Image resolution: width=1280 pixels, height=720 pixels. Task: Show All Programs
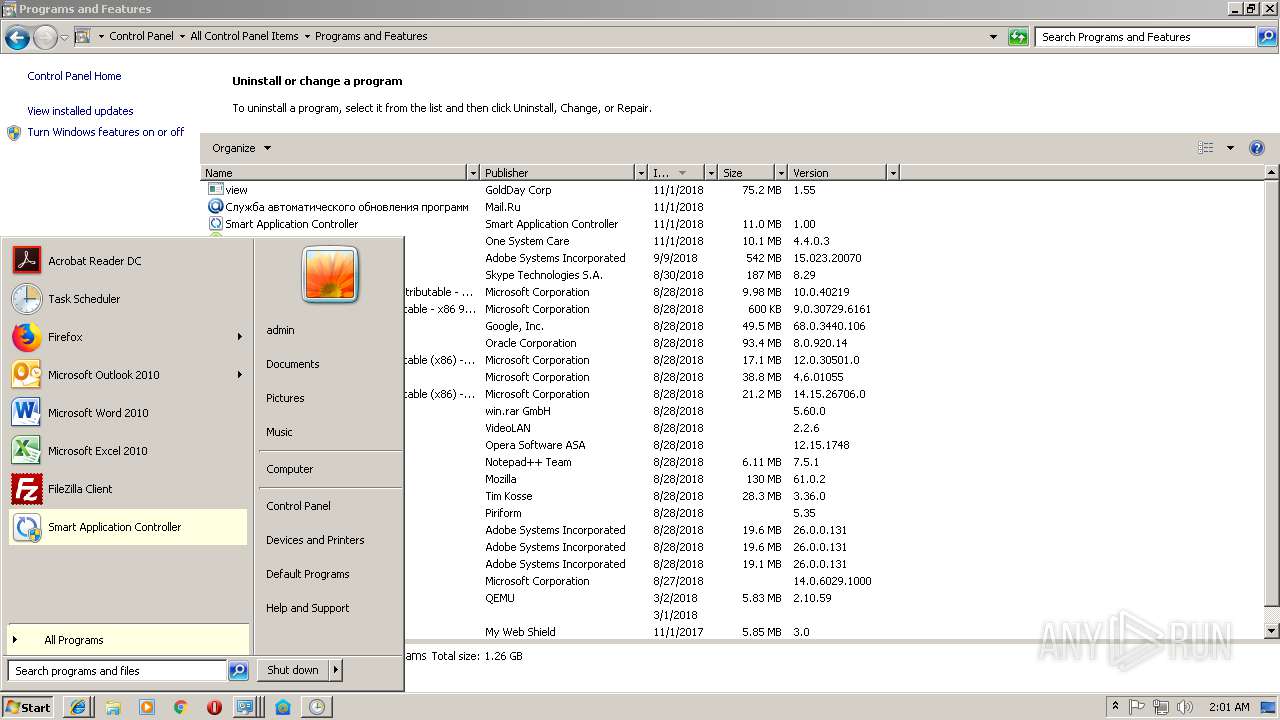[127, 640]
